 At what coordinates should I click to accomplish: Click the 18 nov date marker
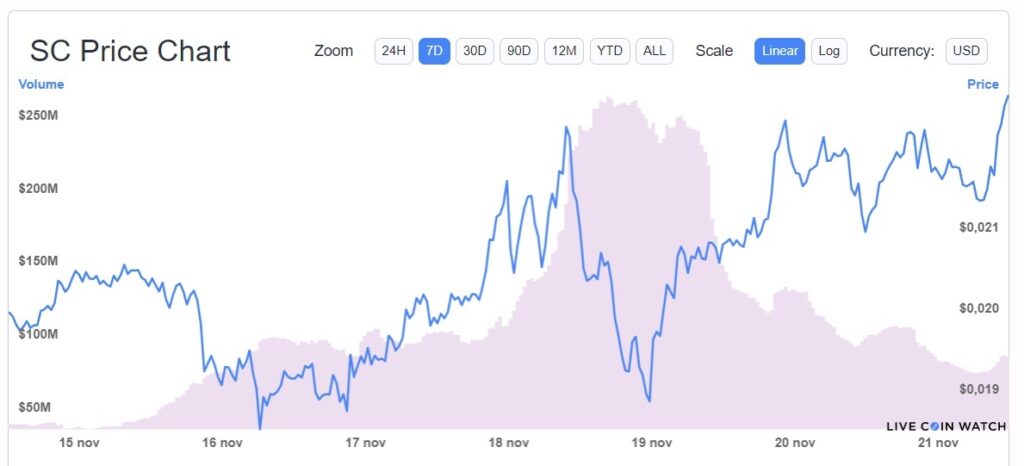pyautogui.click(x=508, y=442)
